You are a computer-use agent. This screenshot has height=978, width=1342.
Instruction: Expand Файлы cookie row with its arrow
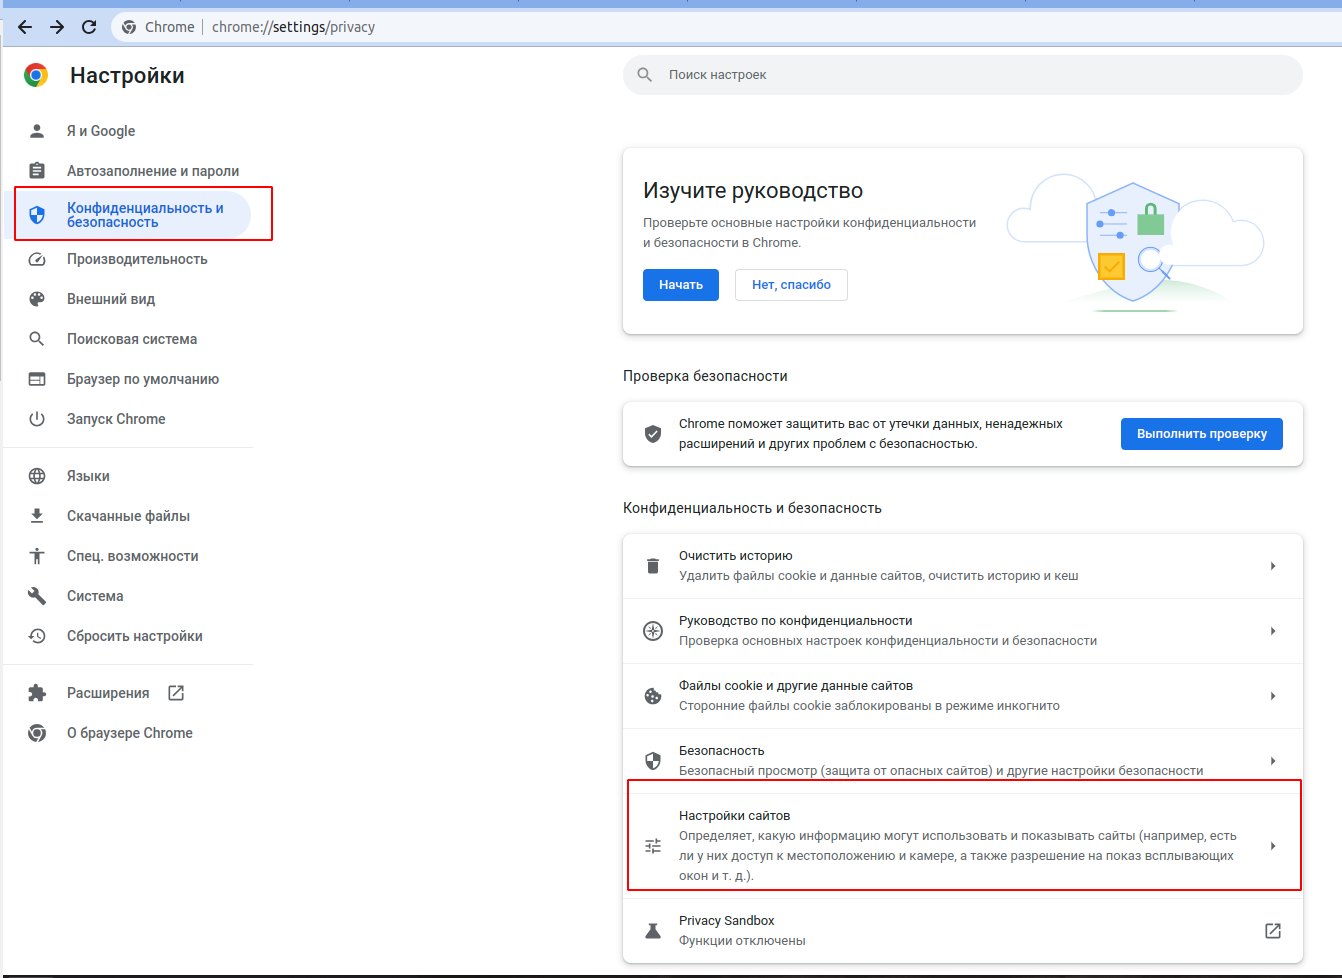(x=1273, y=696)
